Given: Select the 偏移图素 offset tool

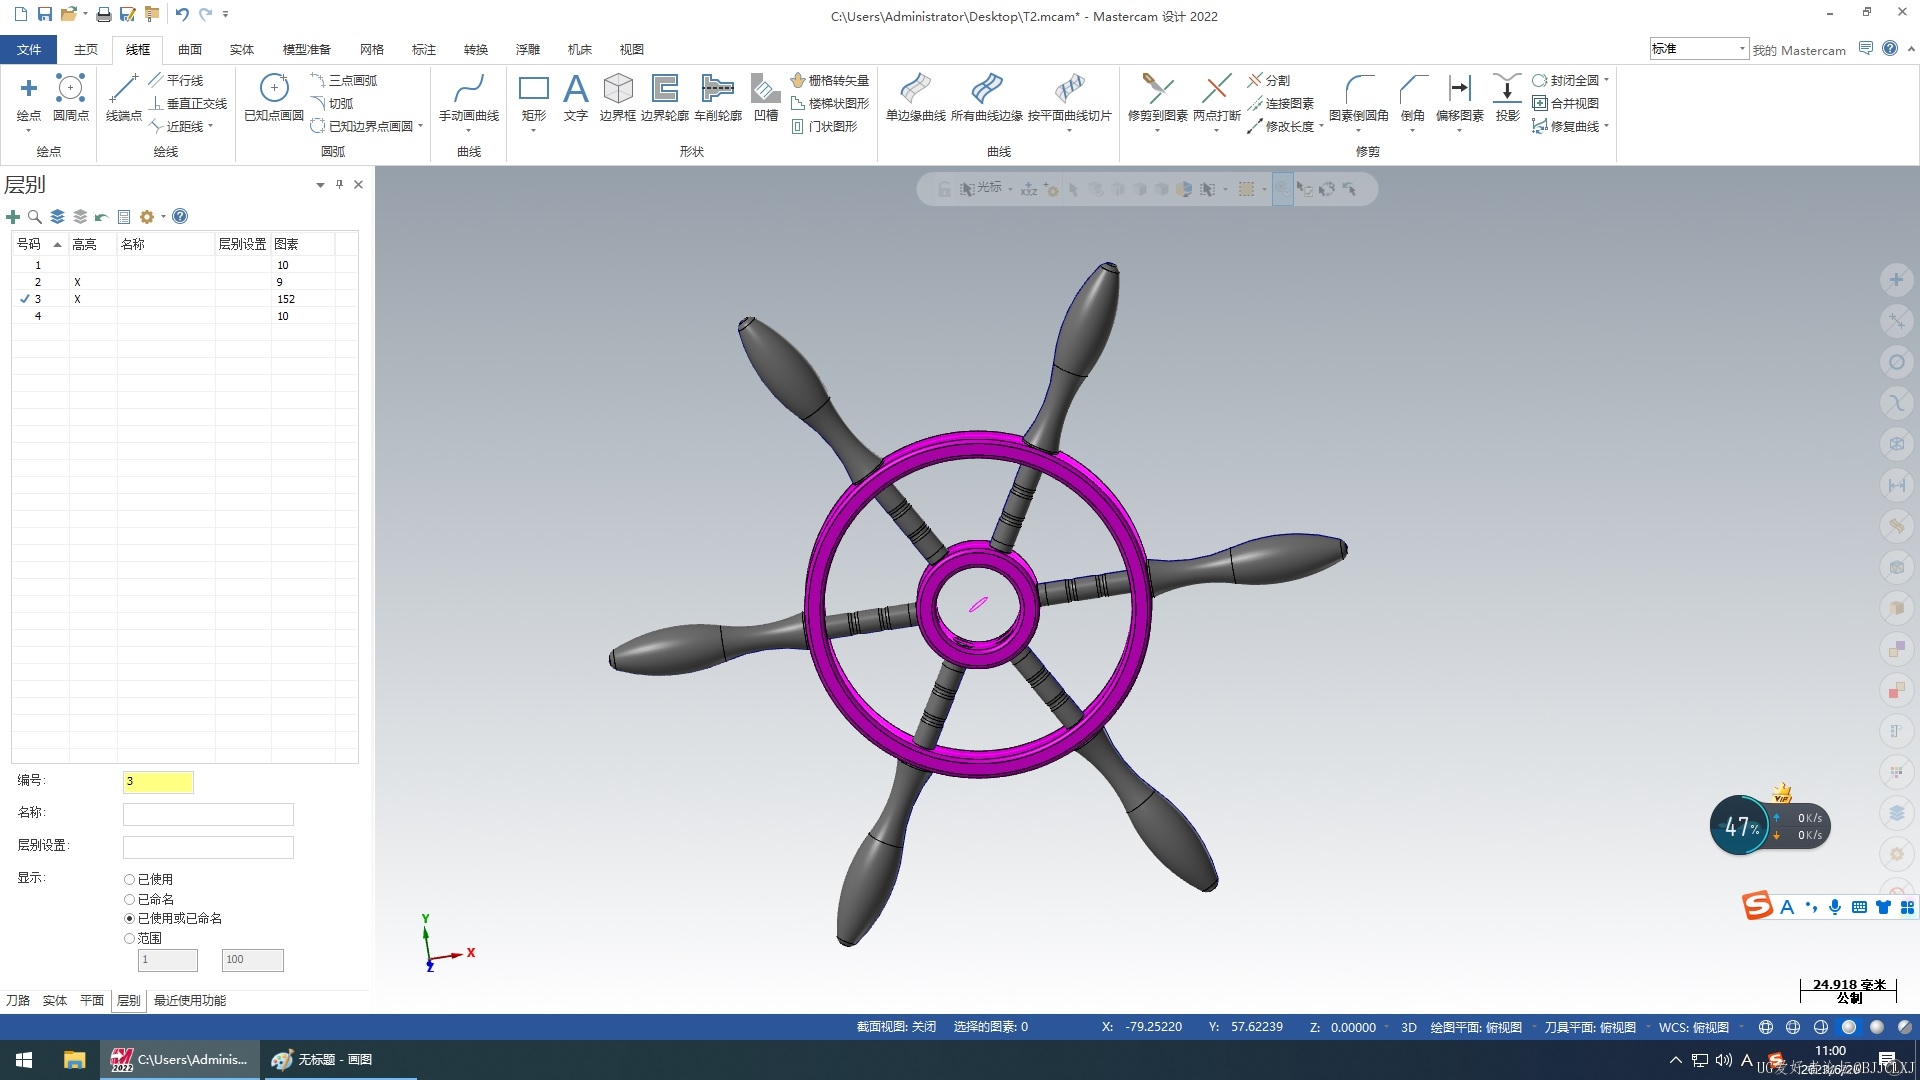Looking at the screenshot, I should click(x=1460, y=97).
